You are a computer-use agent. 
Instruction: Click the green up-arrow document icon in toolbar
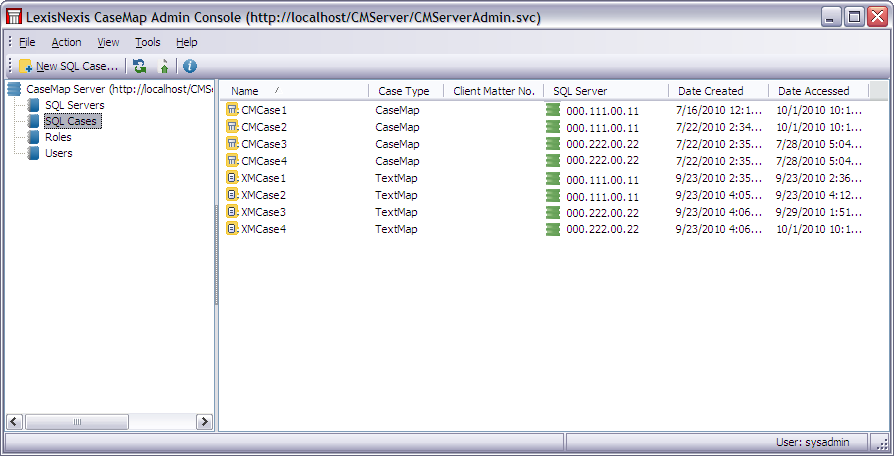point(164,66)
